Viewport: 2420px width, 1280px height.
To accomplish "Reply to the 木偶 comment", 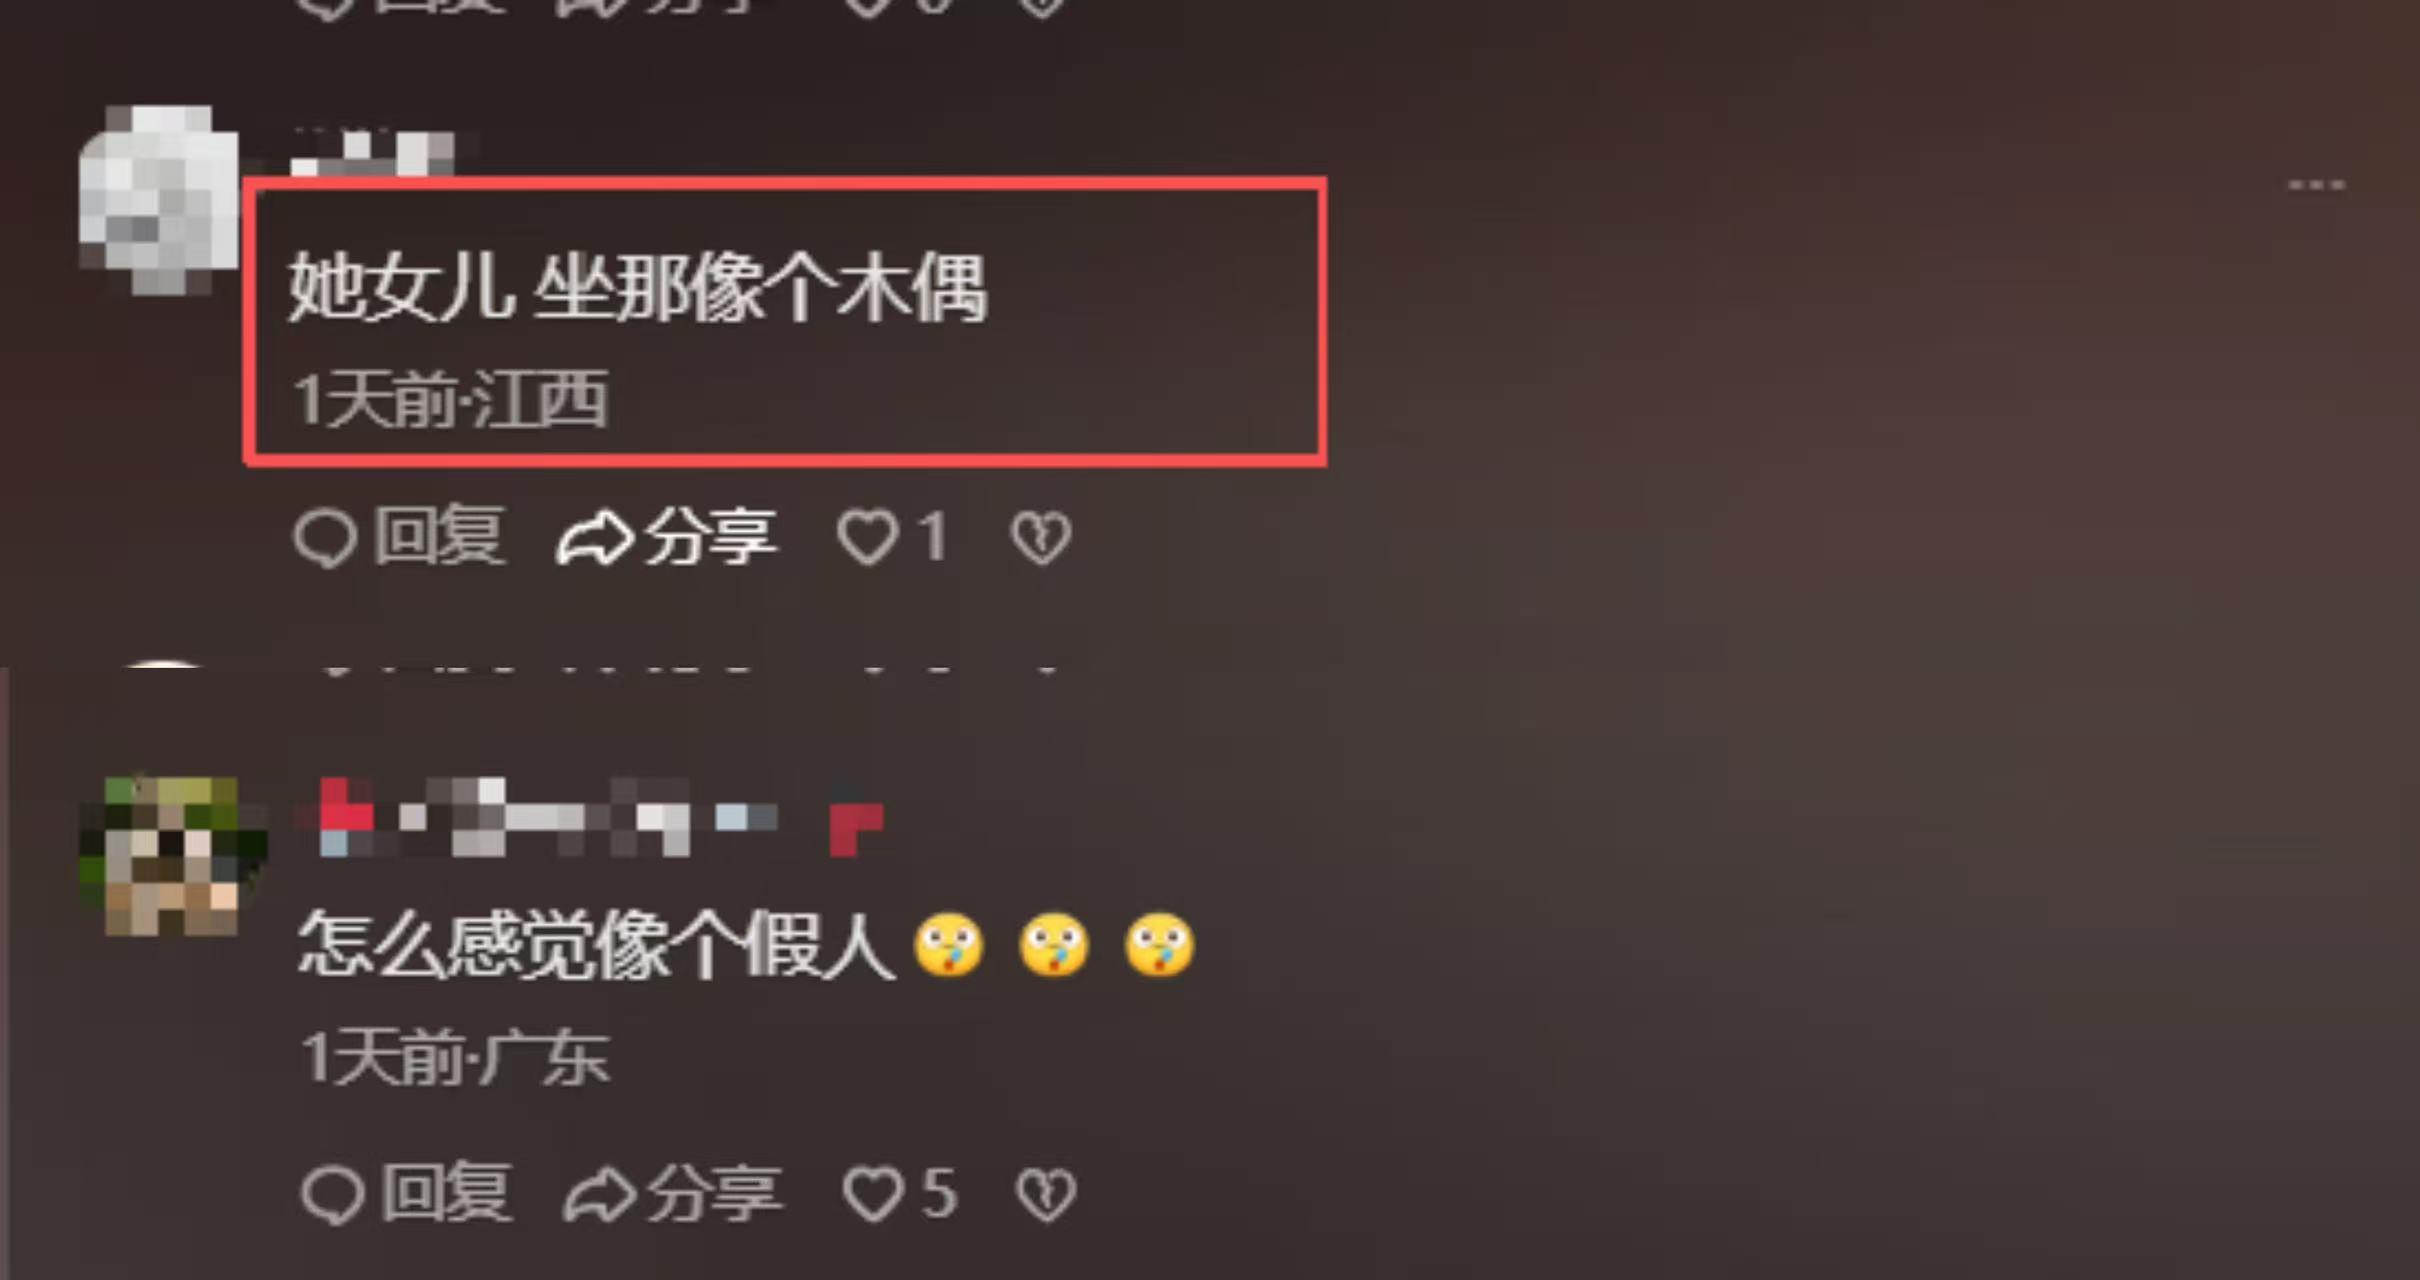I will coord(400,537).
